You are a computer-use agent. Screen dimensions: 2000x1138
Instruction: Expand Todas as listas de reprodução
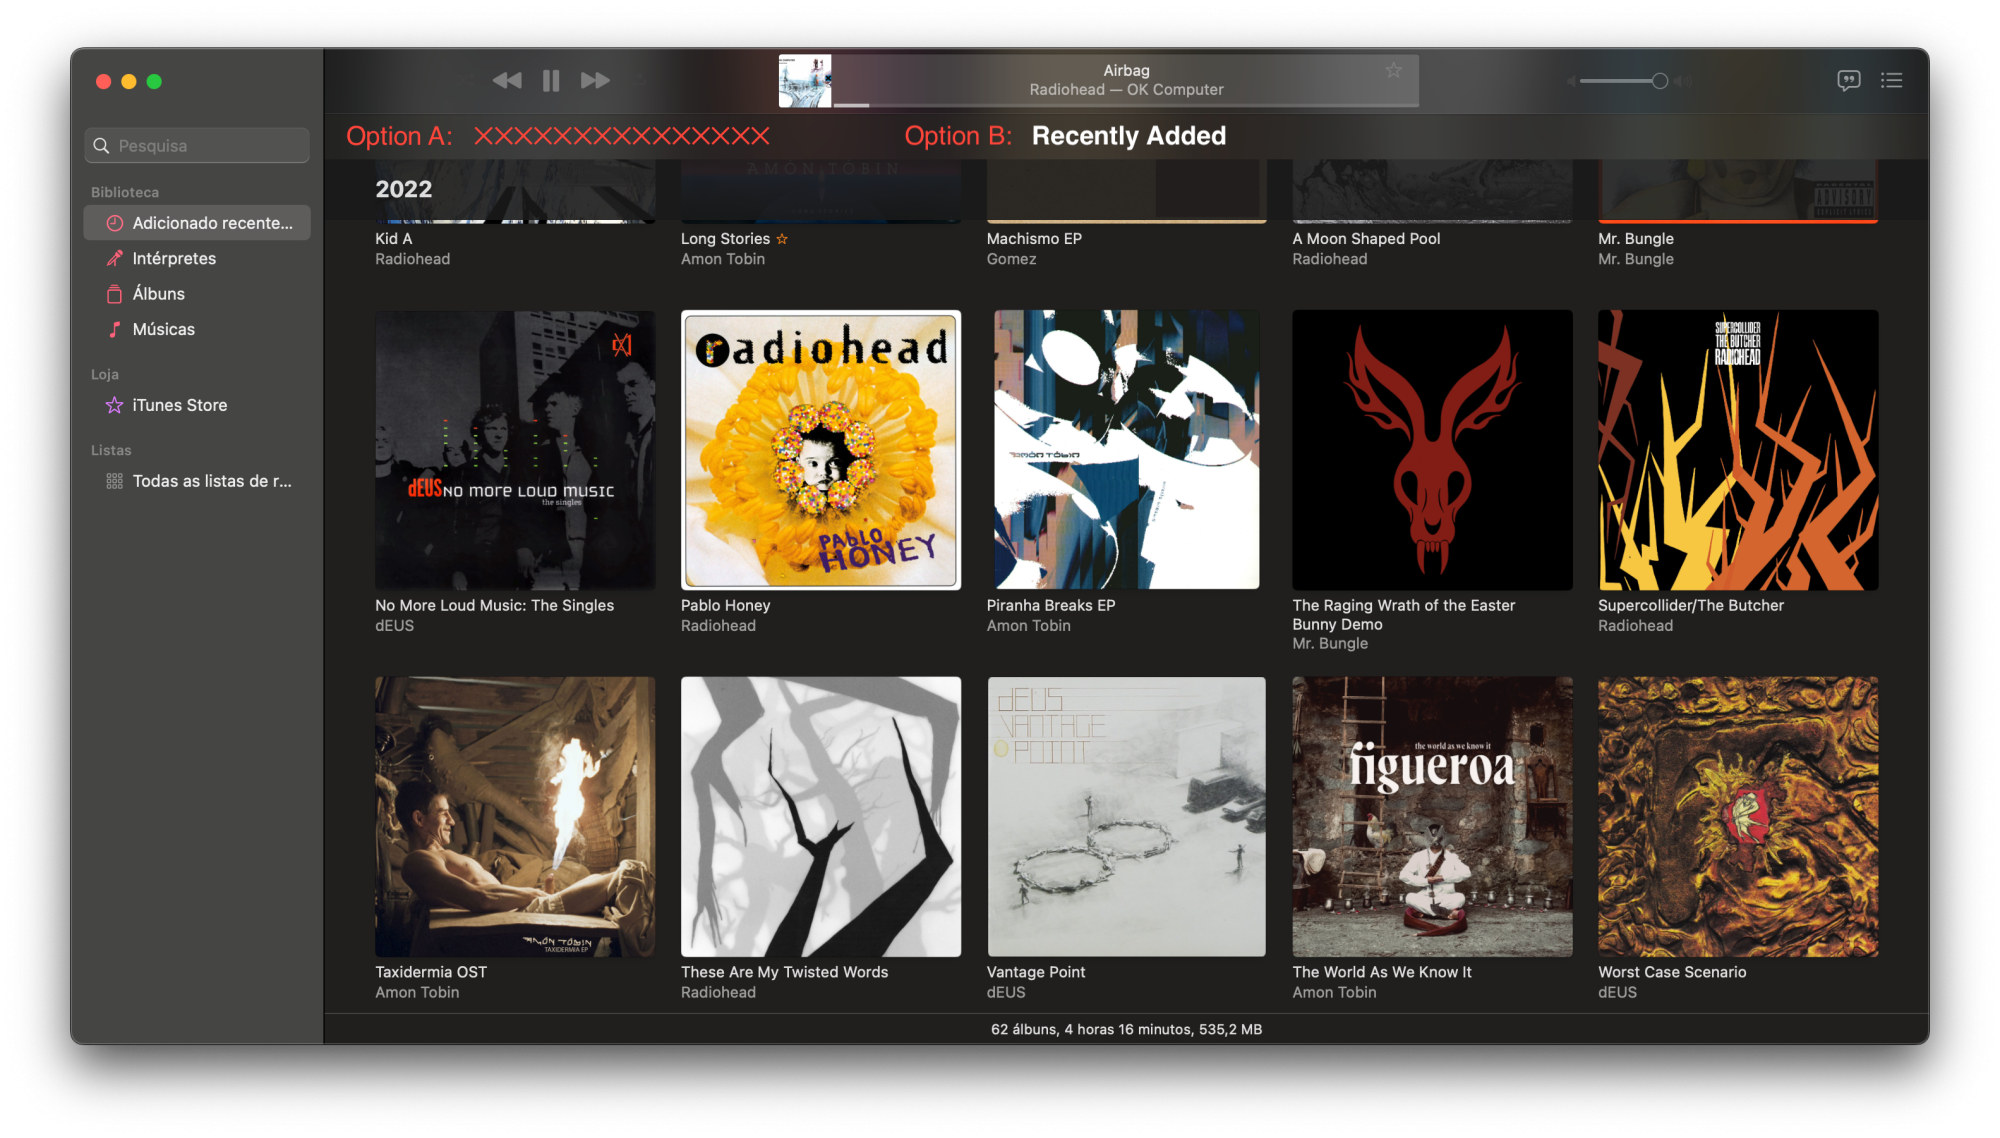(211, 481)
